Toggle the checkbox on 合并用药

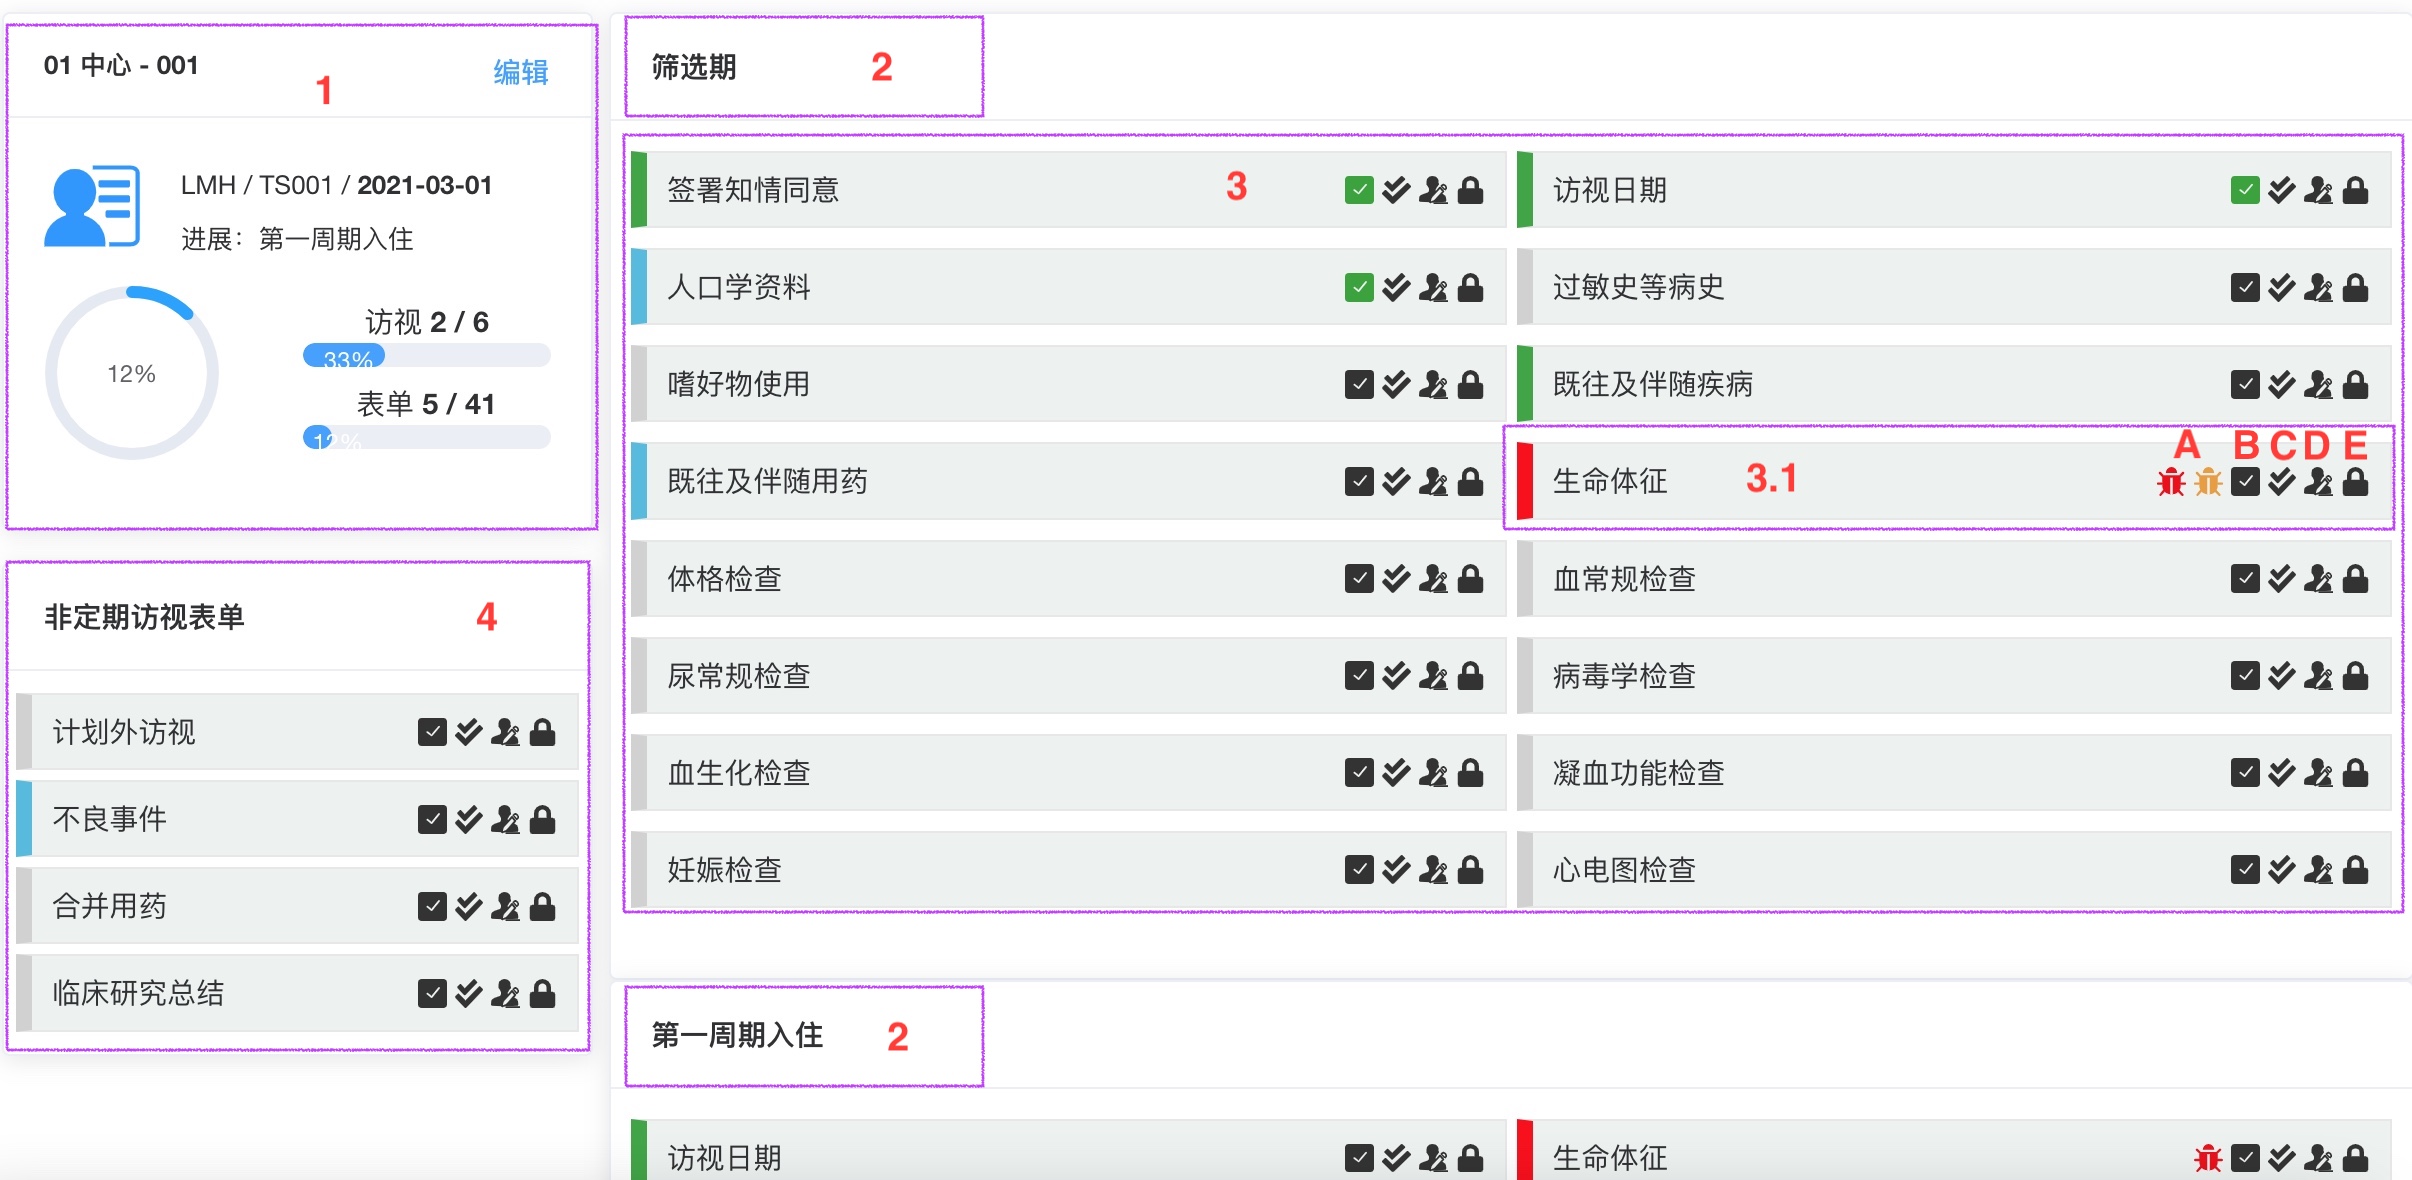pyautogui.click(x=432, y=907)
